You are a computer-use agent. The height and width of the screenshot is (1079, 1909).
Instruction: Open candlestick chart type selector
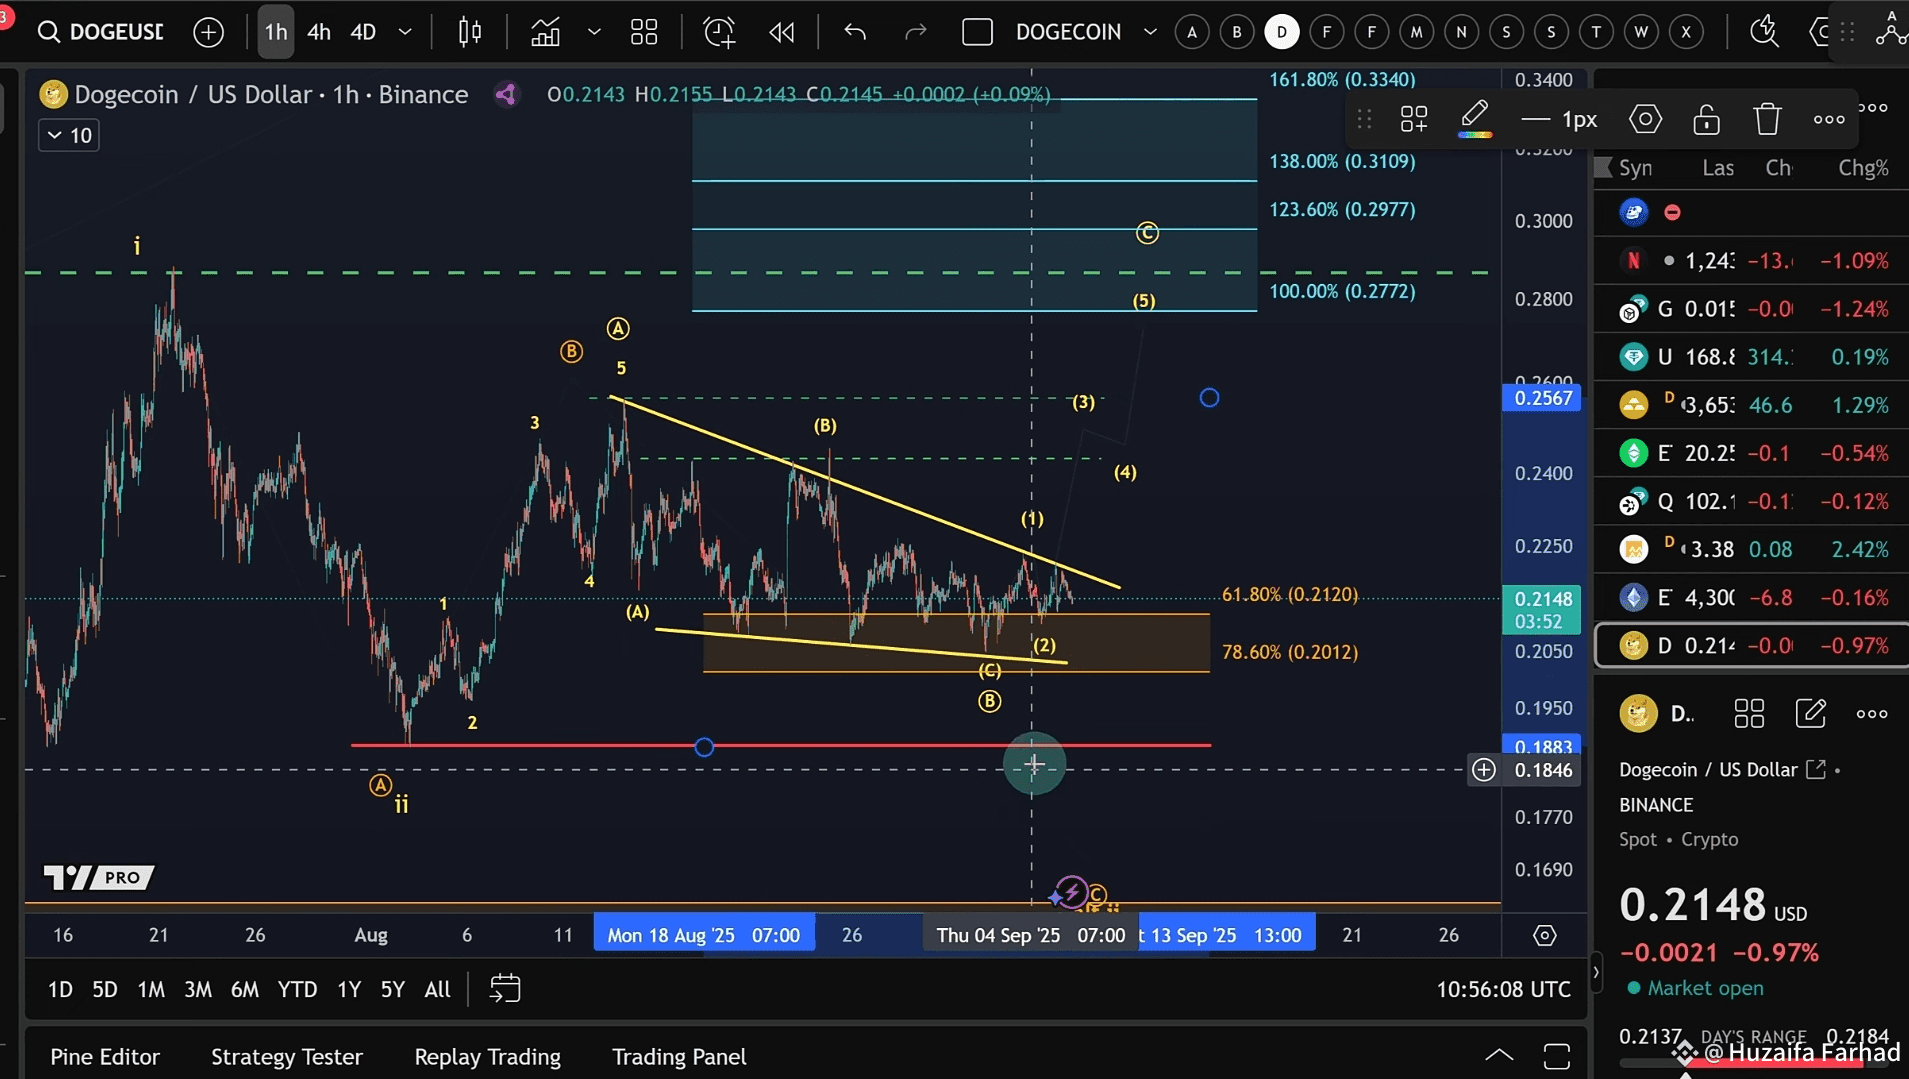tap(470, 32)
